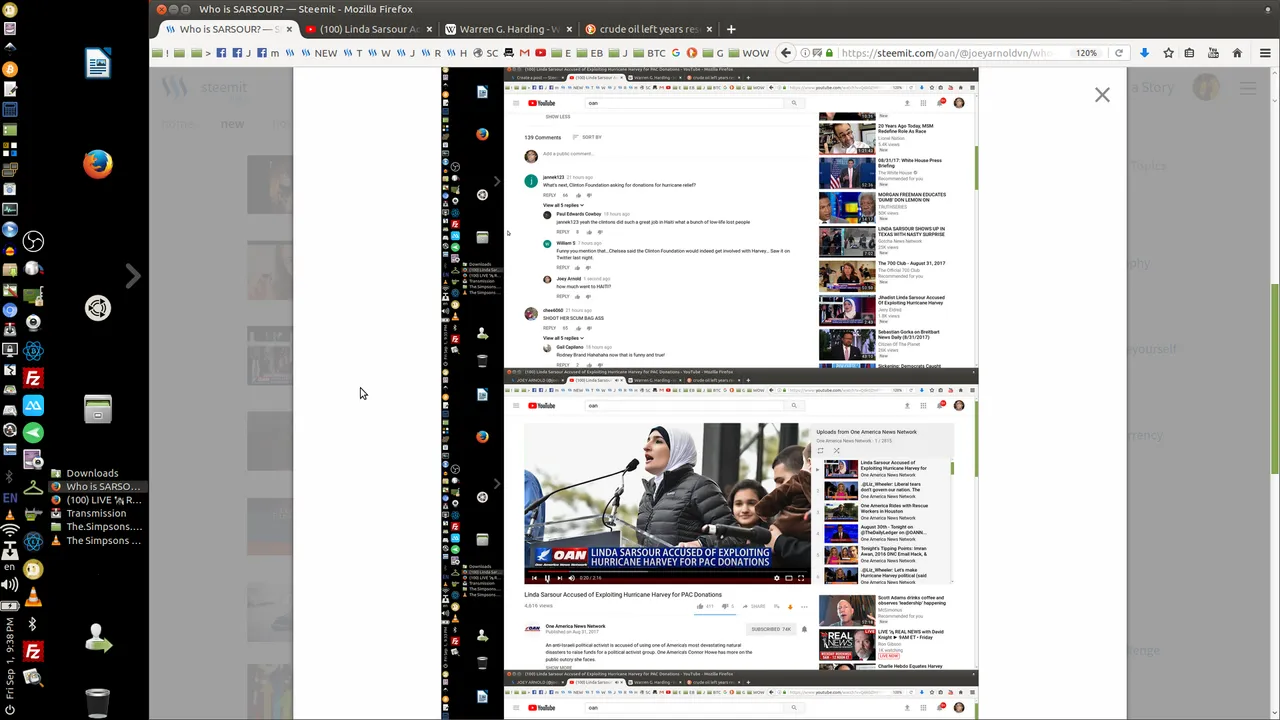Image resolution: width=1280 pixels, height=720 pixels.
Task: Open the first Facebook bookmark
Action: pos(221,53)
